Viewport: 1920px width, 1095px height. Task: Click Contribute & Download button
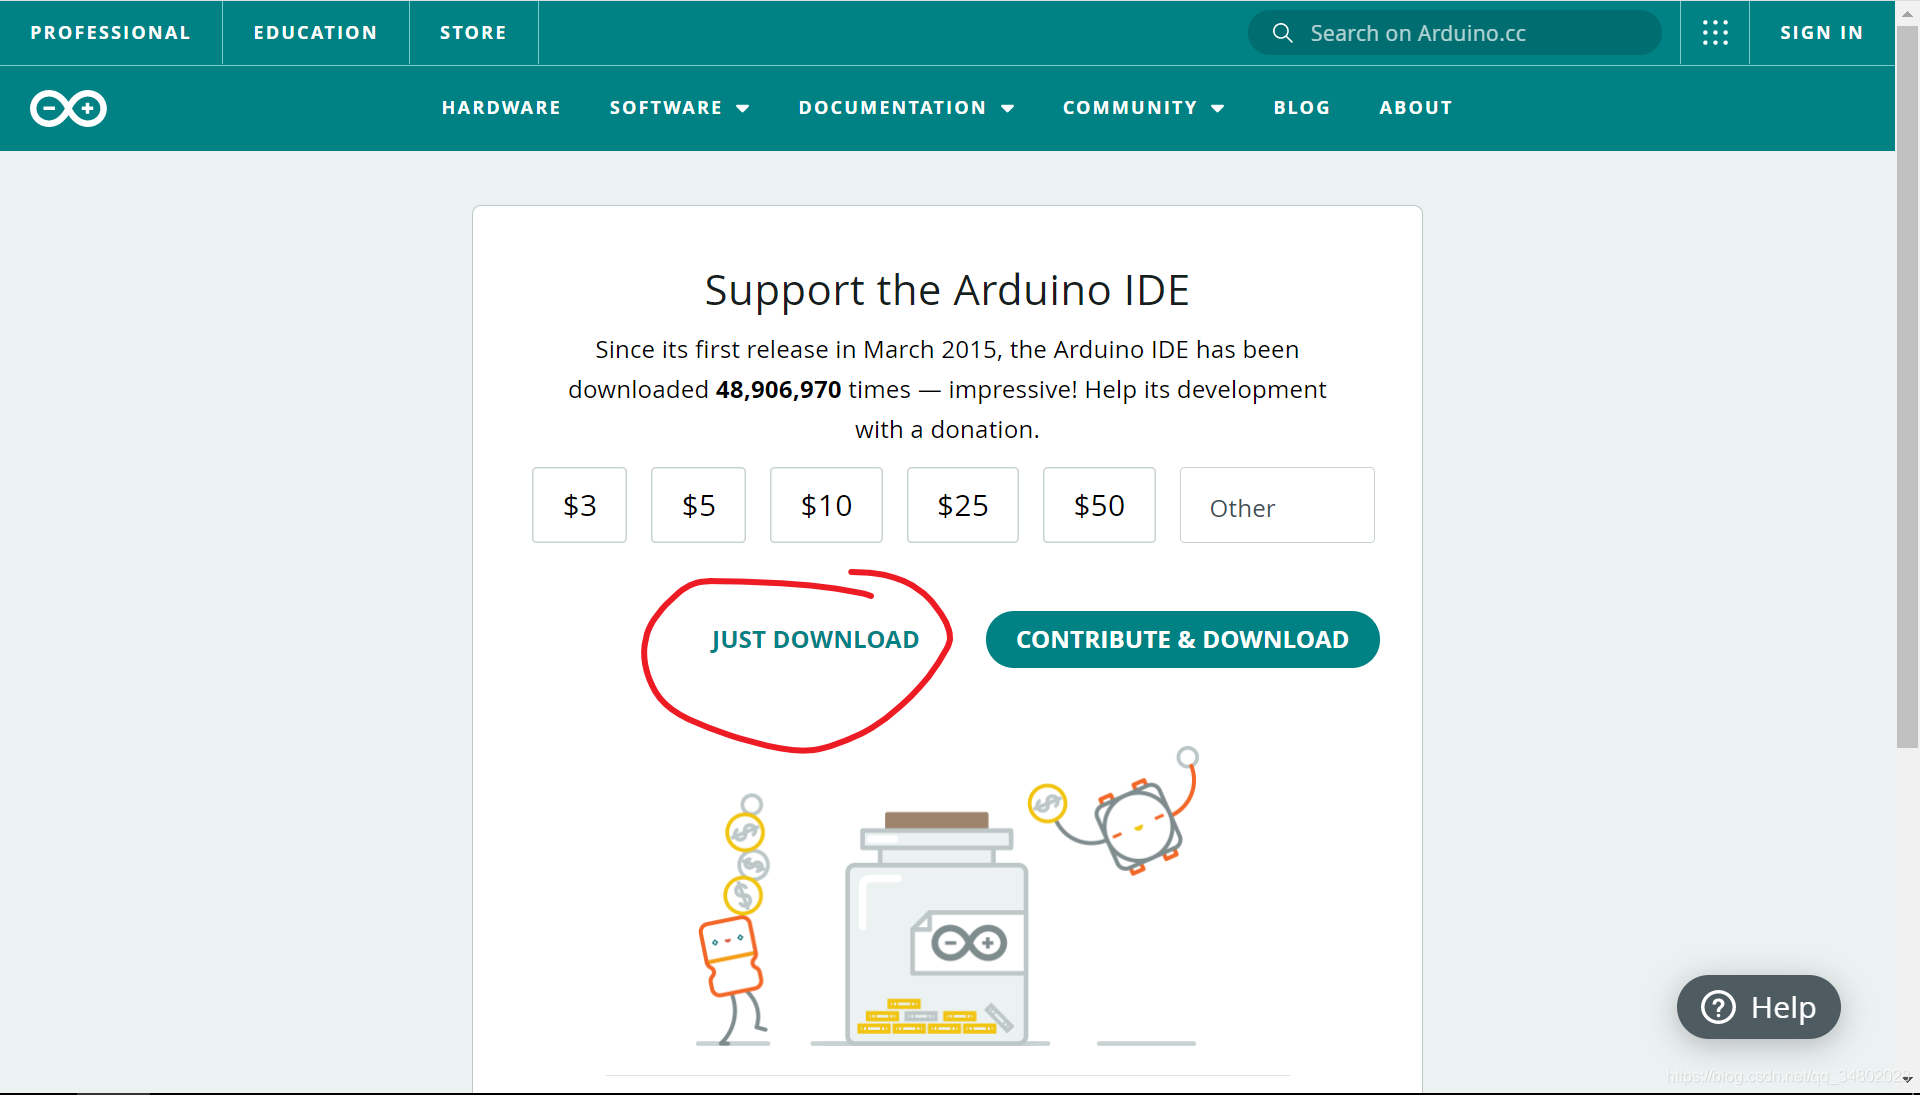[x=1182, y=640]
